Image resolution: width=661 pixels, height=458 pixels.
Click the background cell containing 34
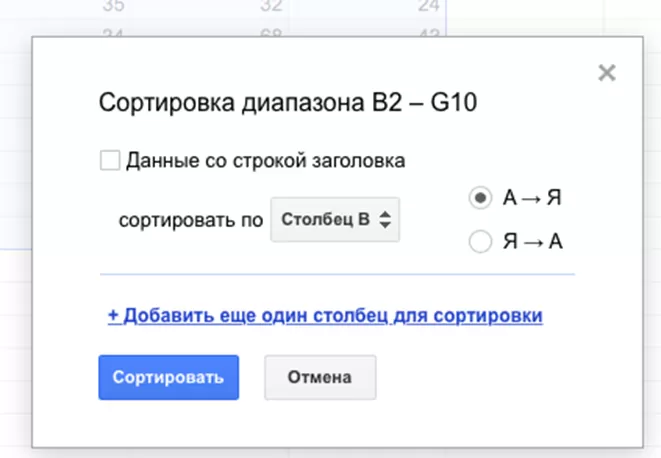(x=115, y=31)
